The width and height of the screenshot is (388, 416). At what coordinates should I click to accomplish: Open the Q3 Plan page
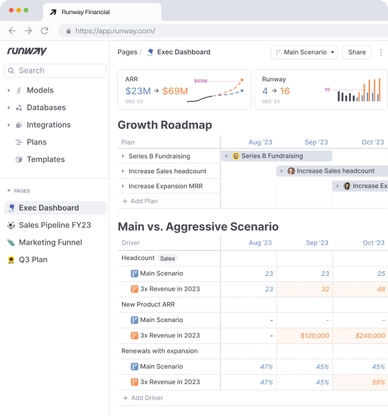click(55, 260)
